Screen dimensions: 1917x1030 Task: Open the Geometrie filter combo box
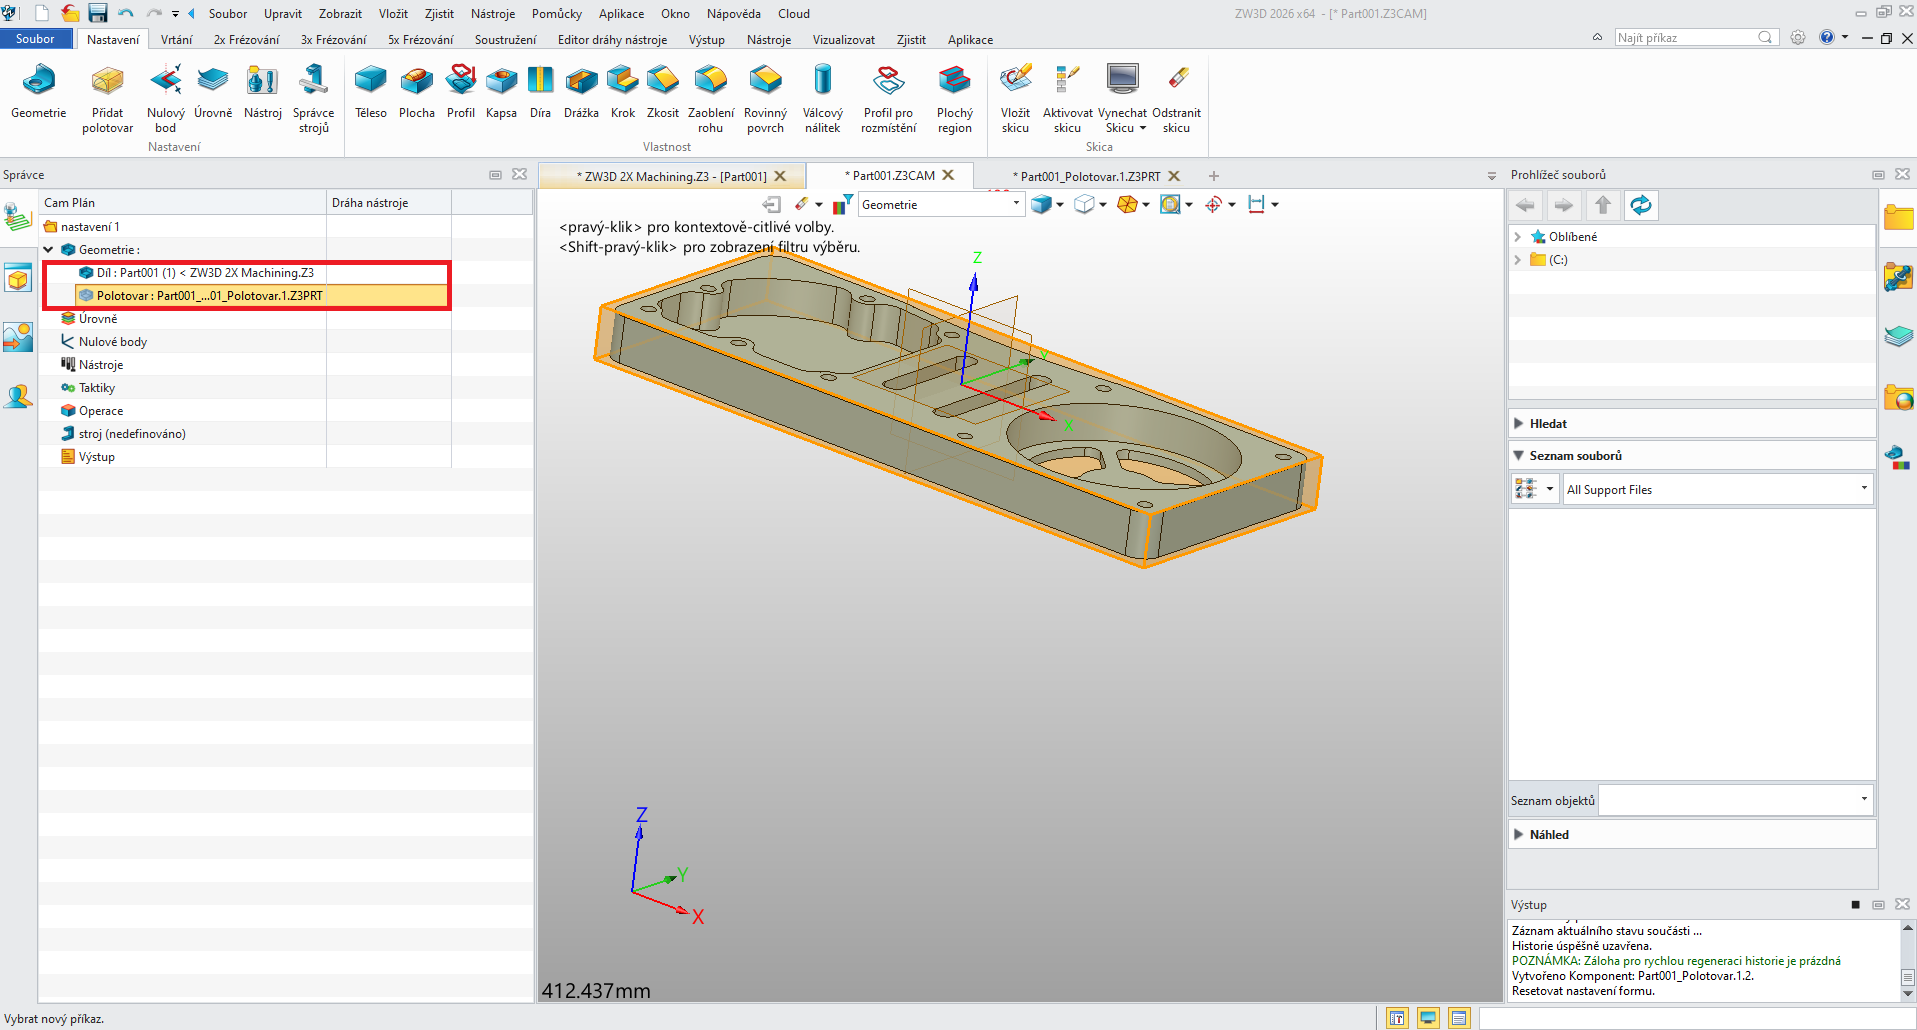pyautogui.click(x=941, y=205)
